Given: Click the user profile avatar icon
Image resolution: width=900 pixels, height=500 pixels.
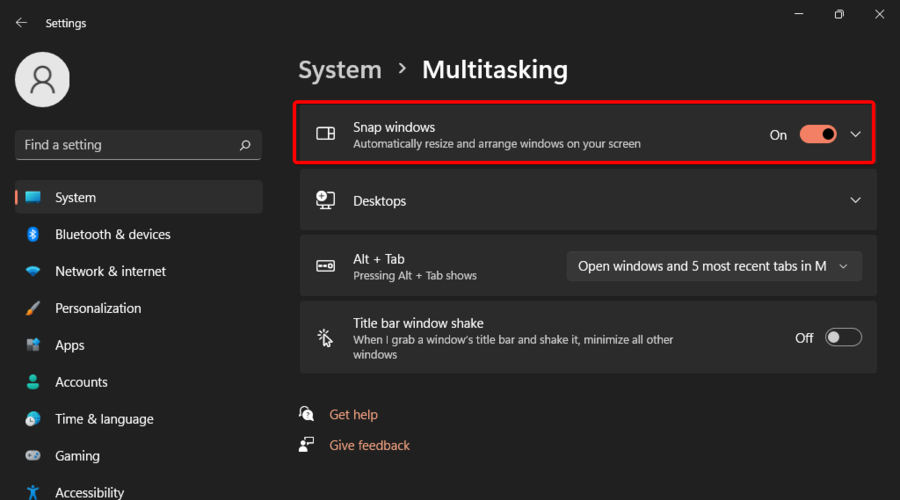Looking at the screenshot, I should click(42, 79).
